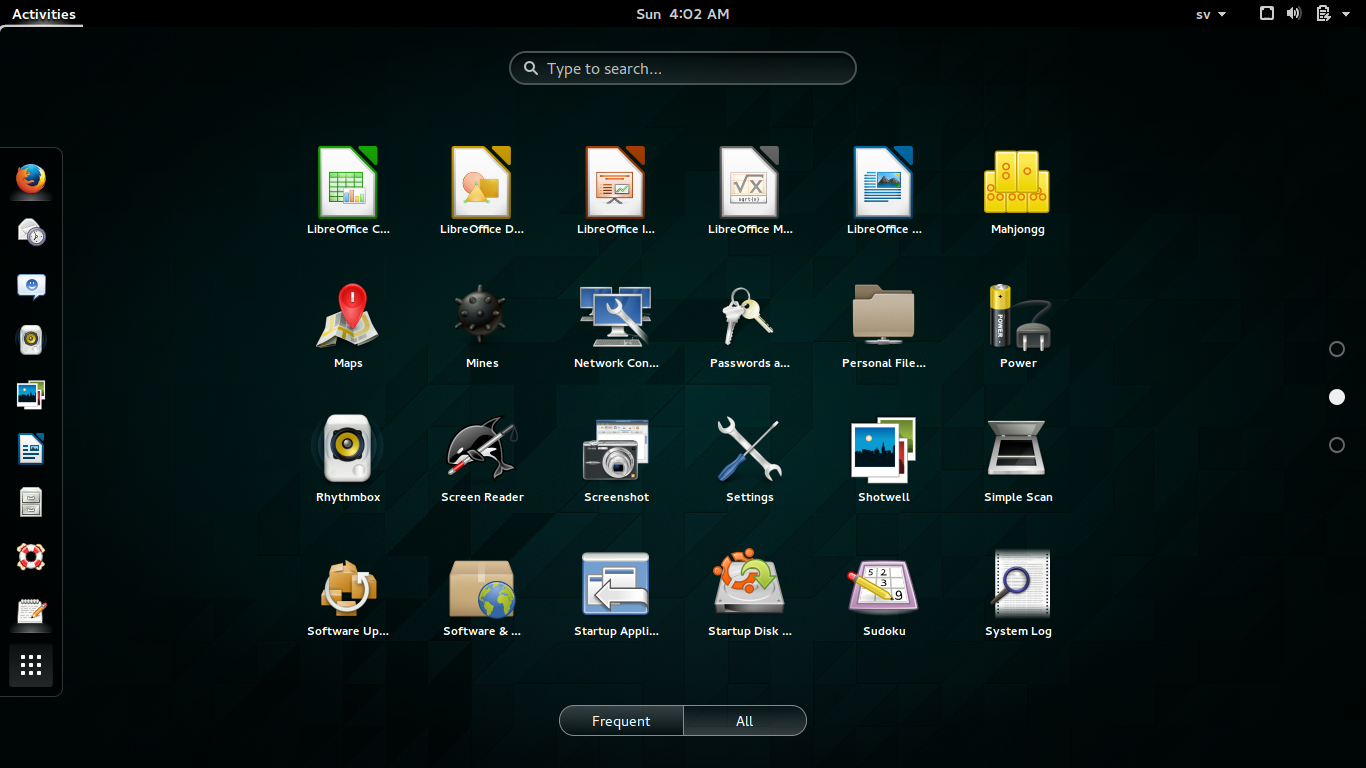
Task: Click the volume icon in top bar
Action: [x=1294, y=14]
